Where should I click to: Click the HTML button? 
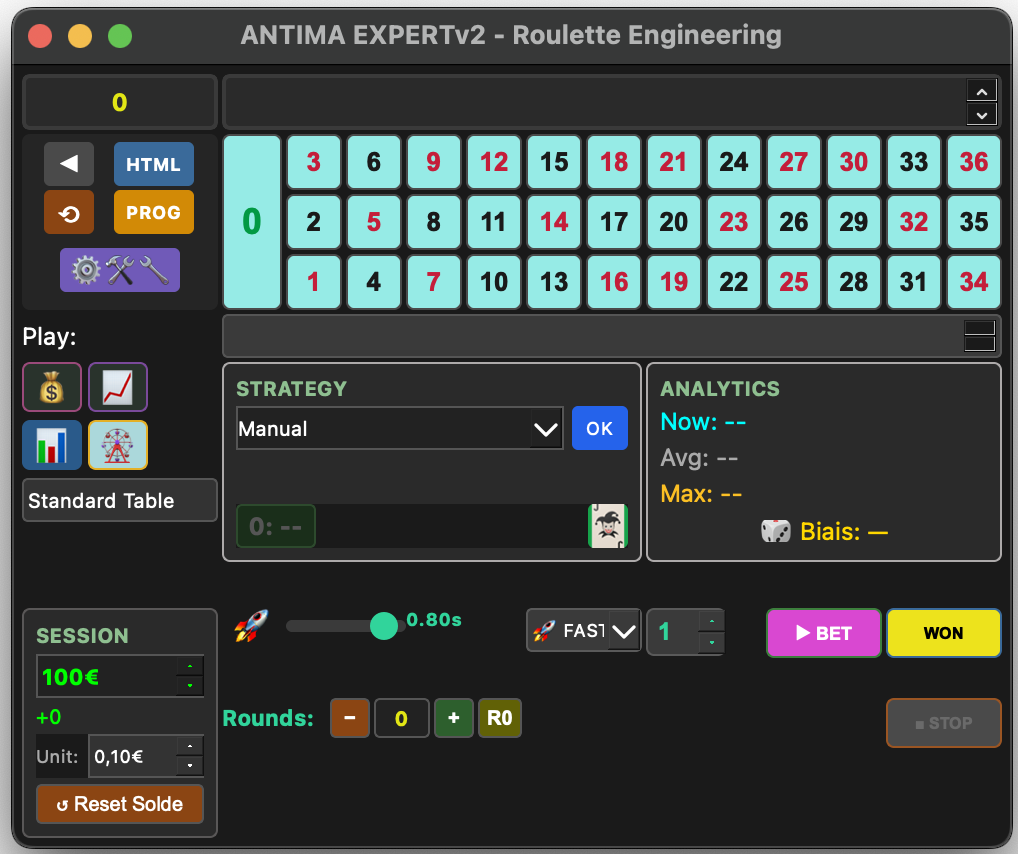(x=153, y=164)
